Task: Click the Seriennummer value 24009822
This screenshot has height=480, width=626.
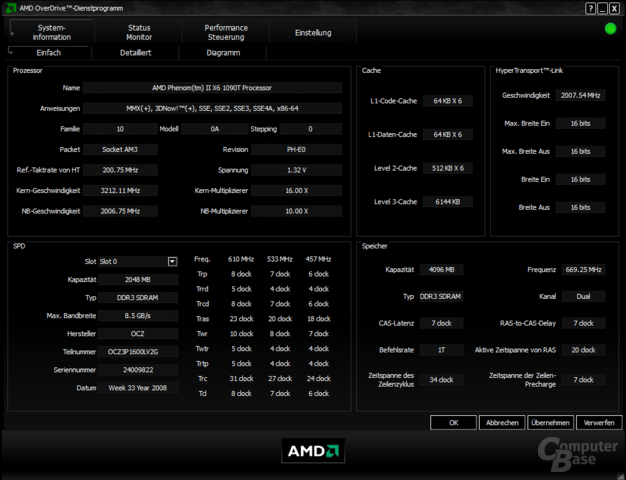Action: [138, 370]
